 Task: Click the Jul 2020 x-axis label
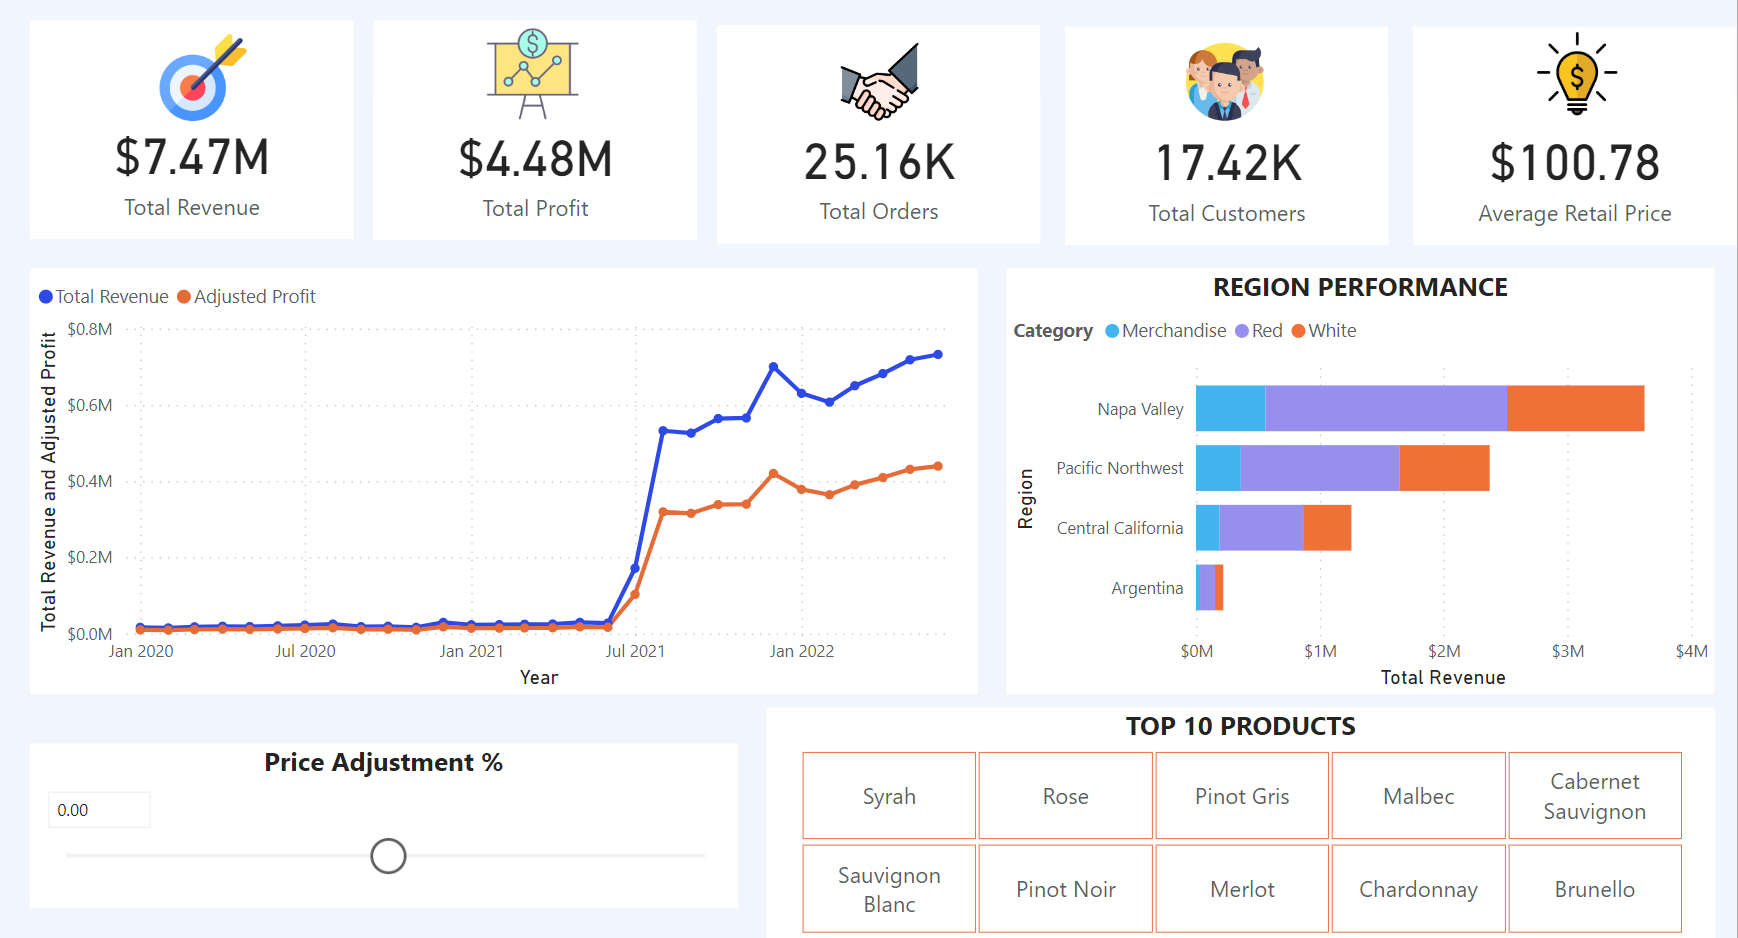[305, 651]
